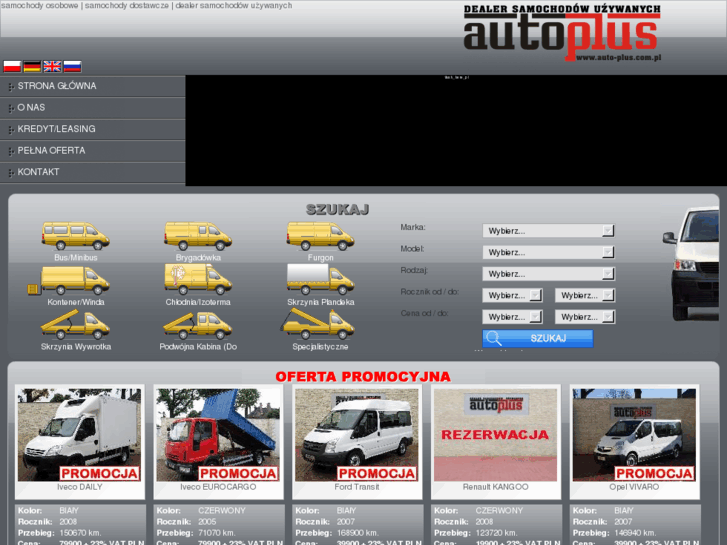The image size is (727, 545).
Task: Click the Ford Transit title link
Action: 357,487
